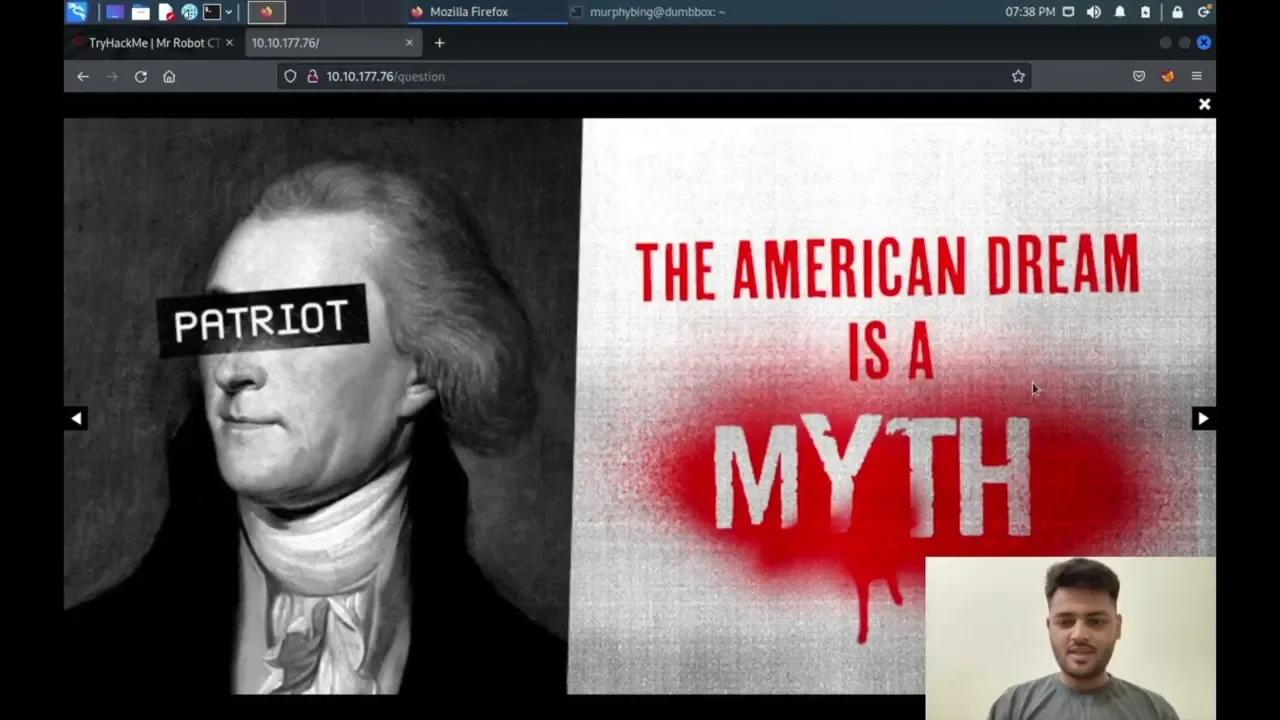Click the volume icon in the system tray
Screen dimensions: 1280x720
(1093, 11)
